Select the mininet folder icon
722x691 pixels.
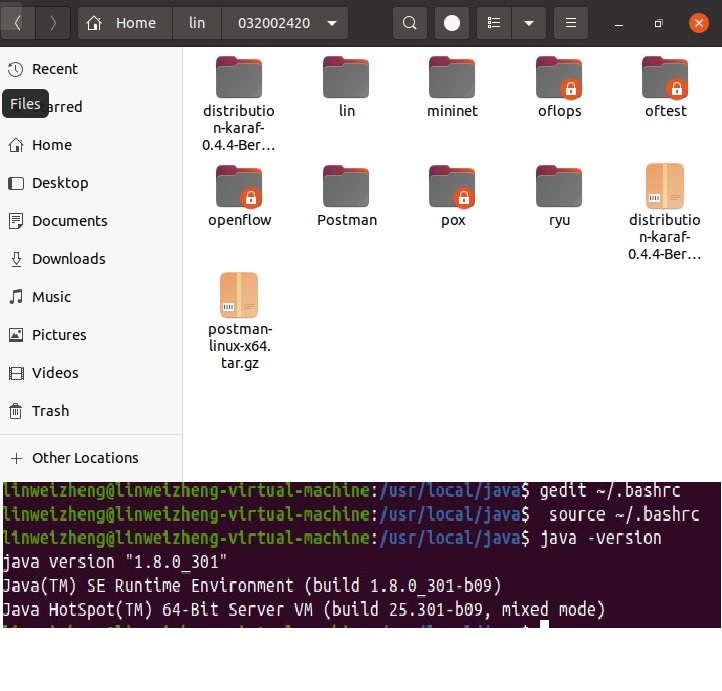point(452,78)
